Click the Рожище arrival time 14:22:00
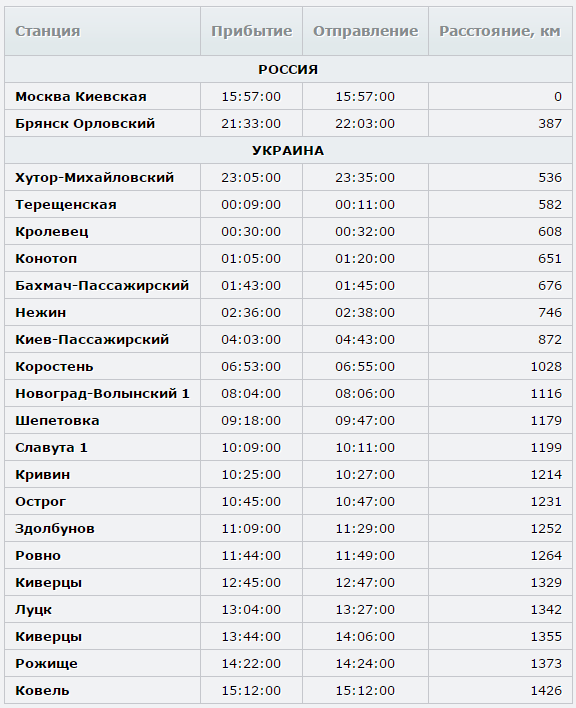Viewport: 576px width, 708px height. point(251,664)
